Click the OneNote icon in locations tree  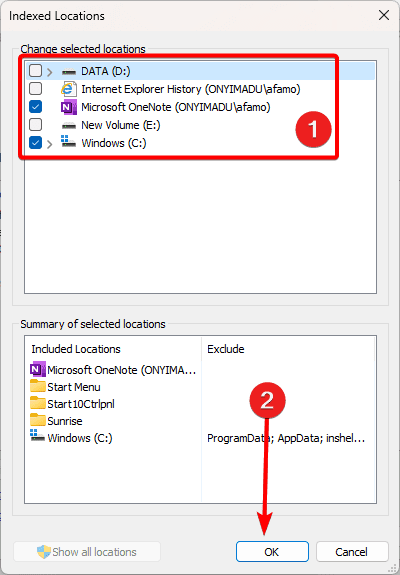pos(69,107)
